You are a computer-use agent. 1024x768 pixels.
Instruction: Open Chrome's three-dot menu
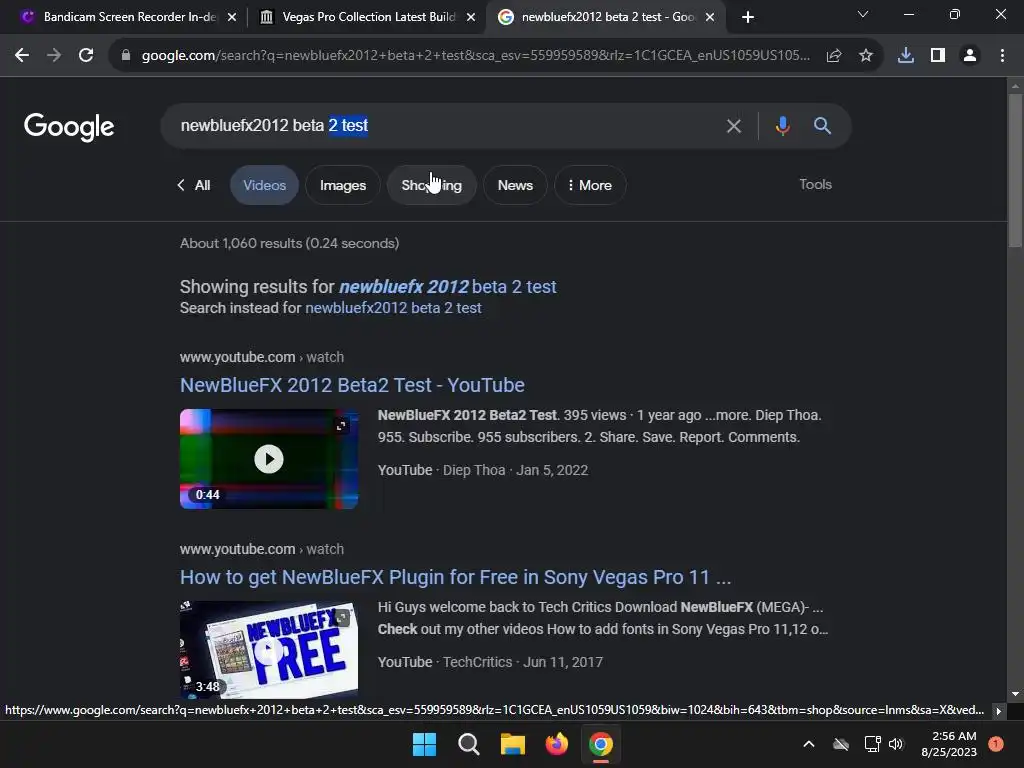(1002, 56)
